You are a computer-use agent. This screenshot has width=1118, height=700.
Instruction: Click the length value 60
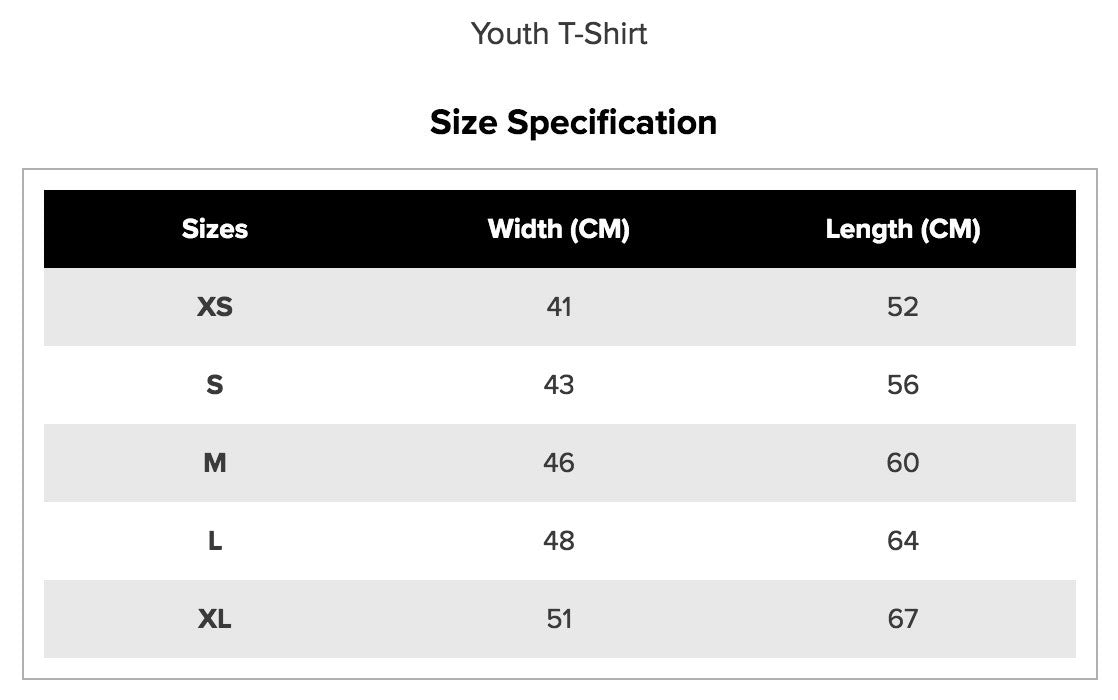point(902,463)
